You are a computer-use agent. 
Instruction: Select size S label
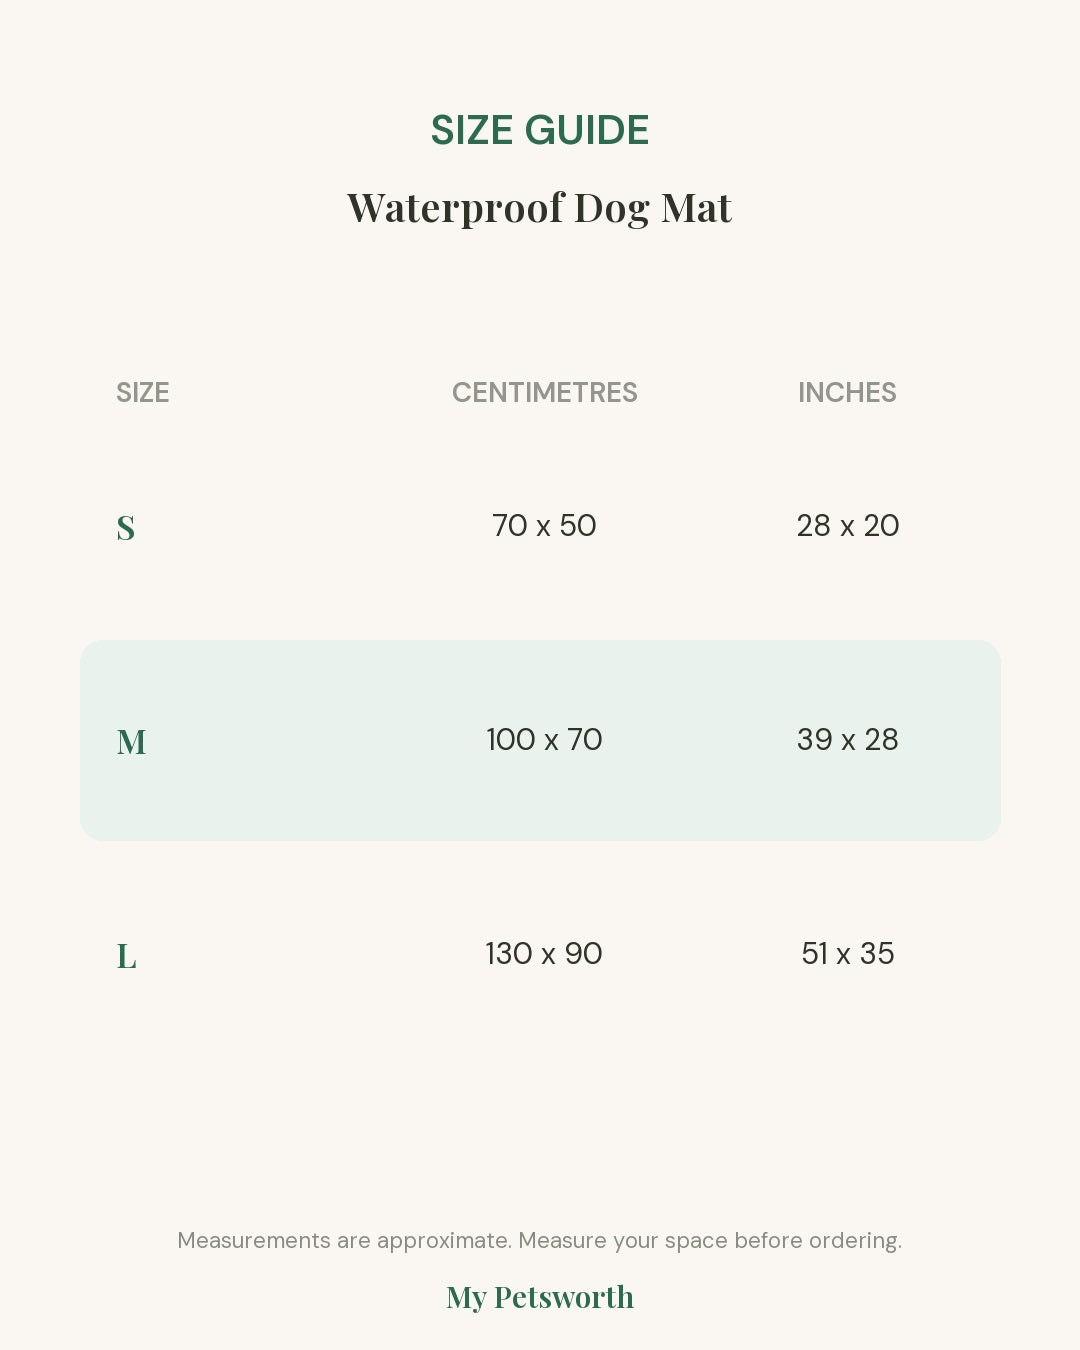(x=126, y=527)
